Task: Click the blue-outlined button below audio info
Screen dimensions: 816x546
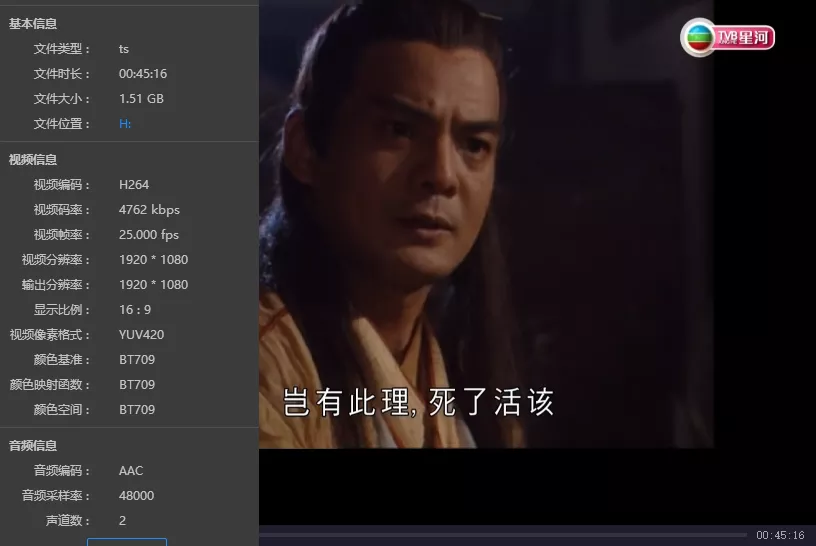Action: click(x=127, y=542)
